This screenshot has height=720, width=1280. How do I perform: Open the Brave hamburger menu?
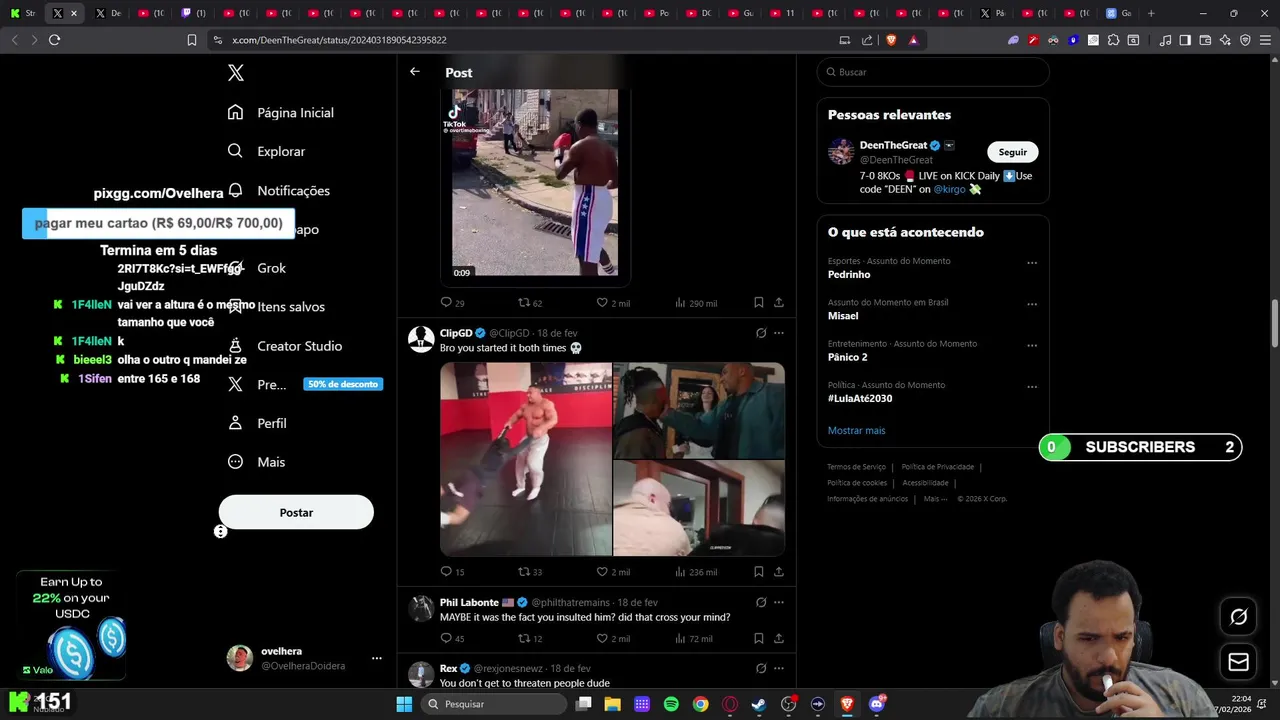pos(1265,40)
